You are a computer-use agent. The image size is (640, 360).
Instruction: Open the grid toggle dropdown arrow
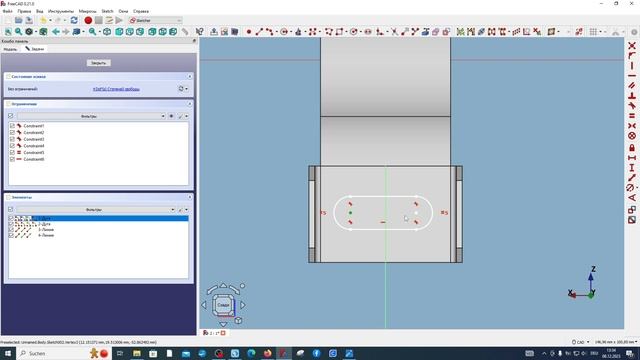click(600, 31)
